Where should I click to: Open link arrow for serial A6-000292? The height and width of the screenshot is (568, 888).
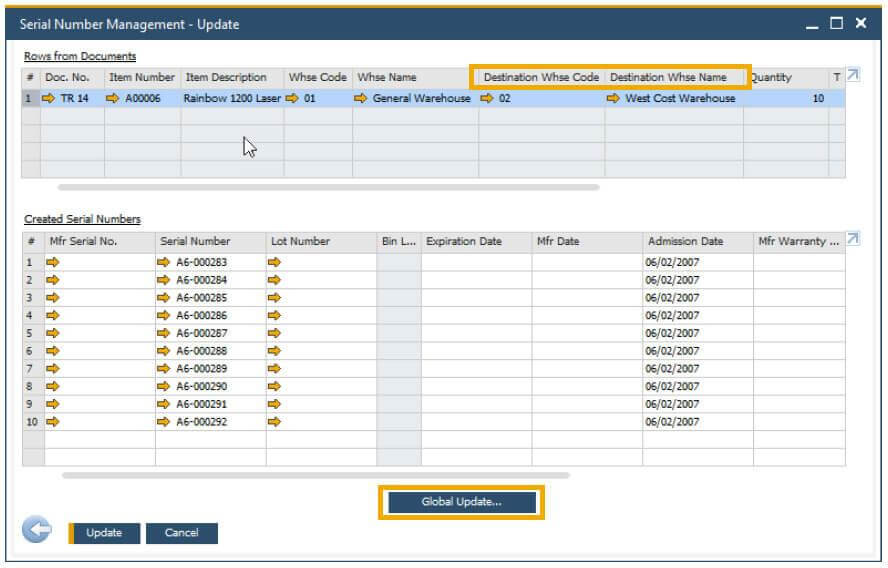point(163,422)
